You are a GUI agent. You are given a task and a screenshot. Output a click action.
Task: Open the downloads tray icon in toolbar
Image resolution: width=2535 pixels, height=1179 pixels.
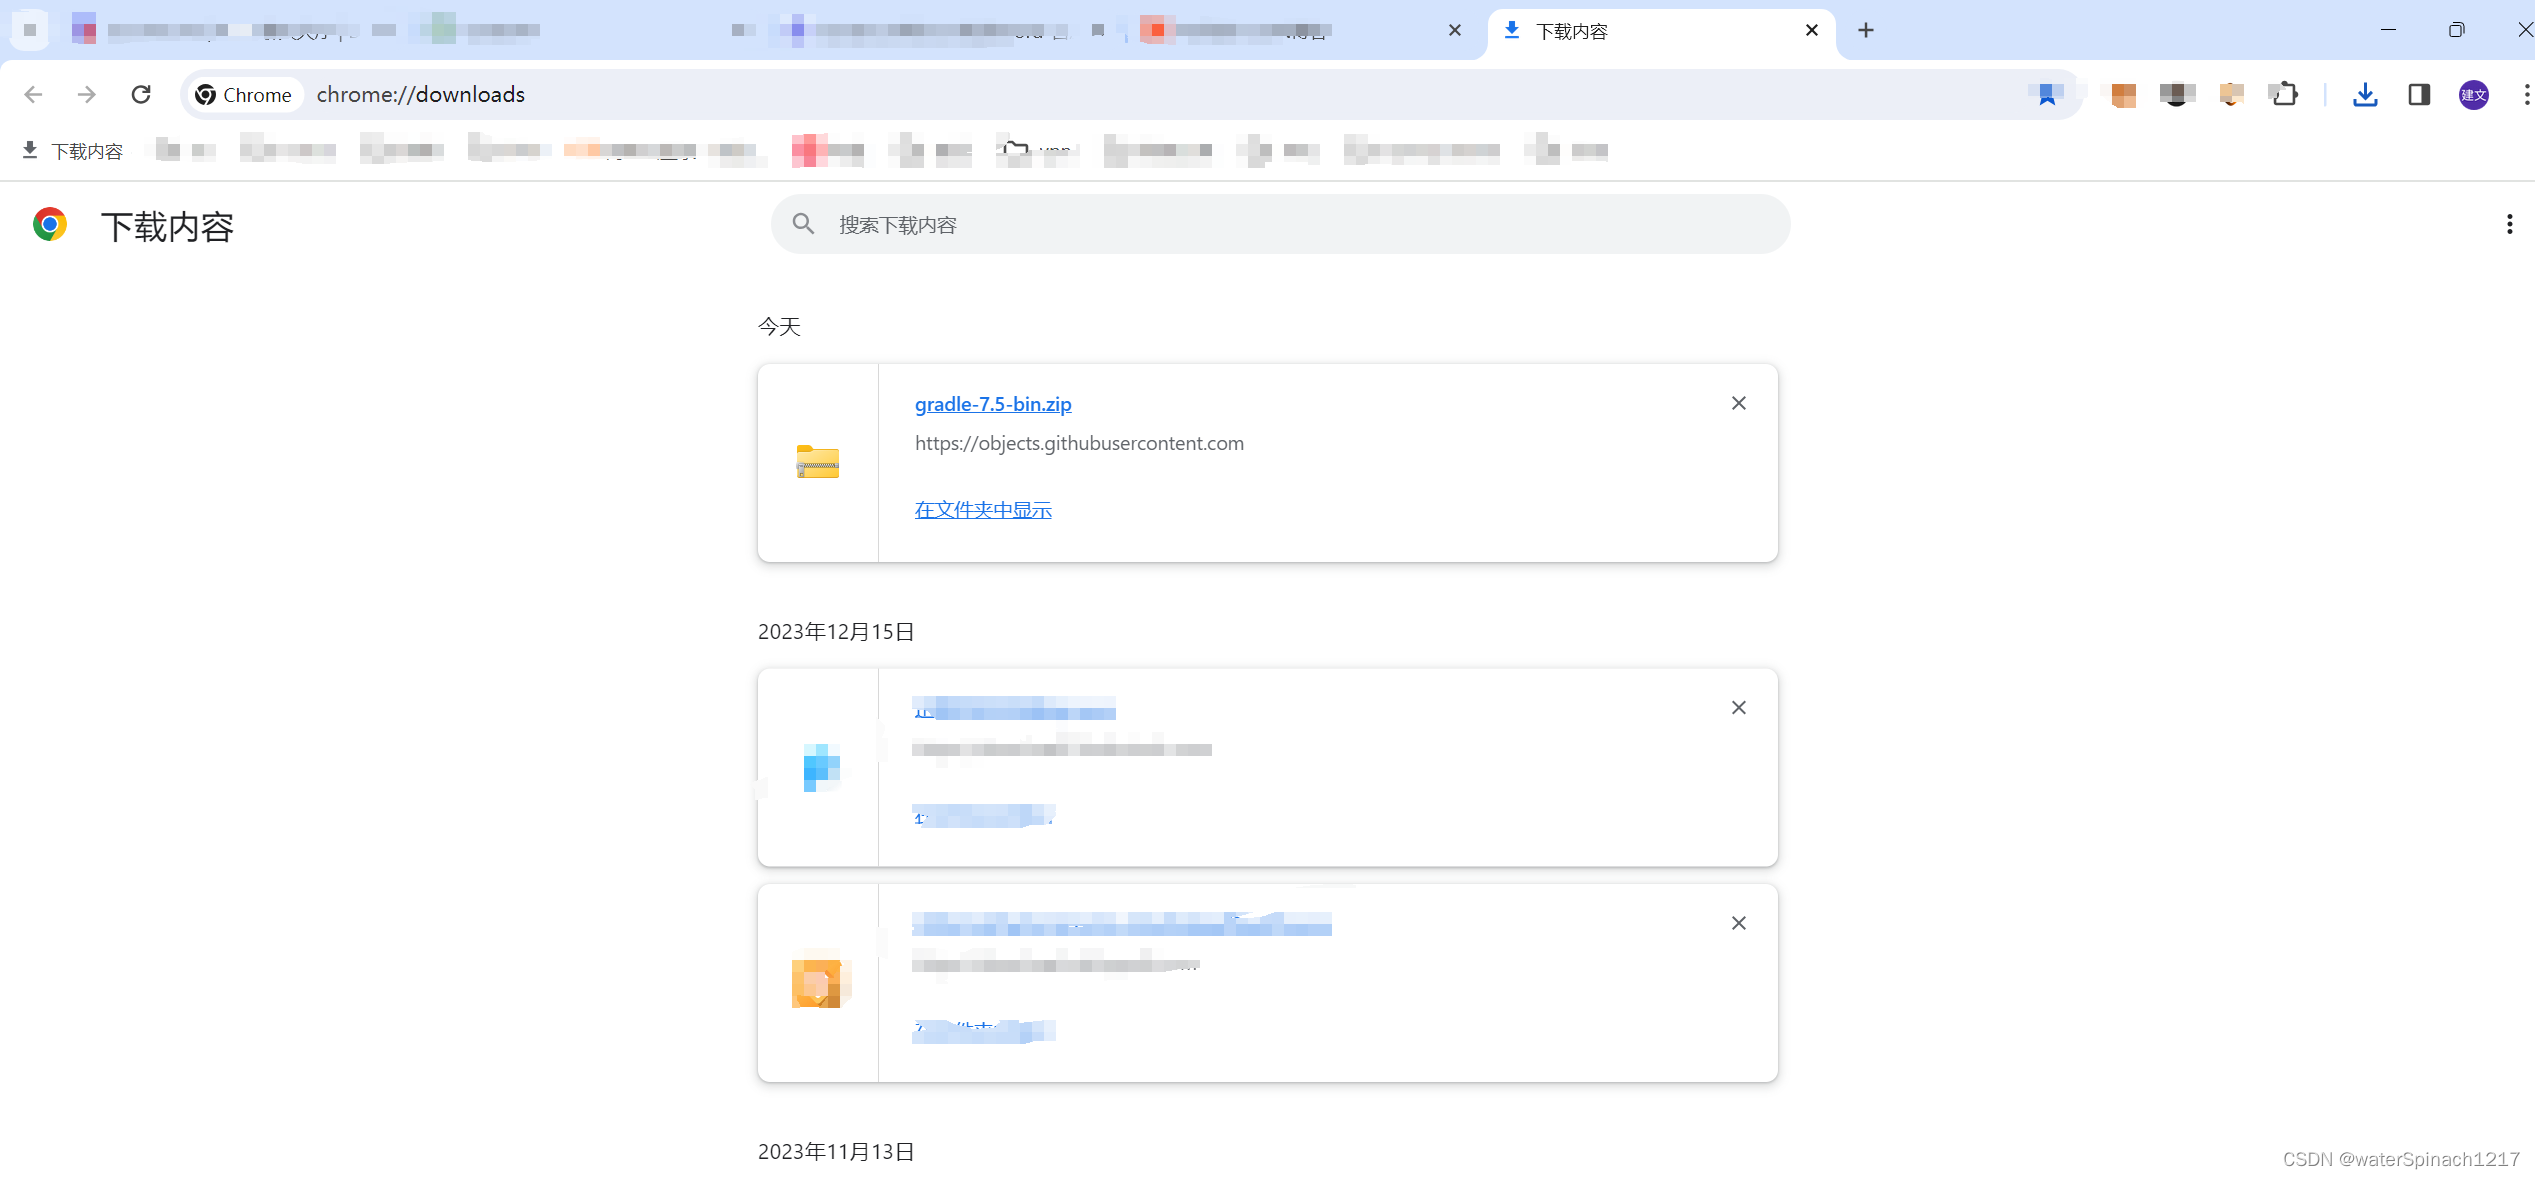[x=2365, y=94]
